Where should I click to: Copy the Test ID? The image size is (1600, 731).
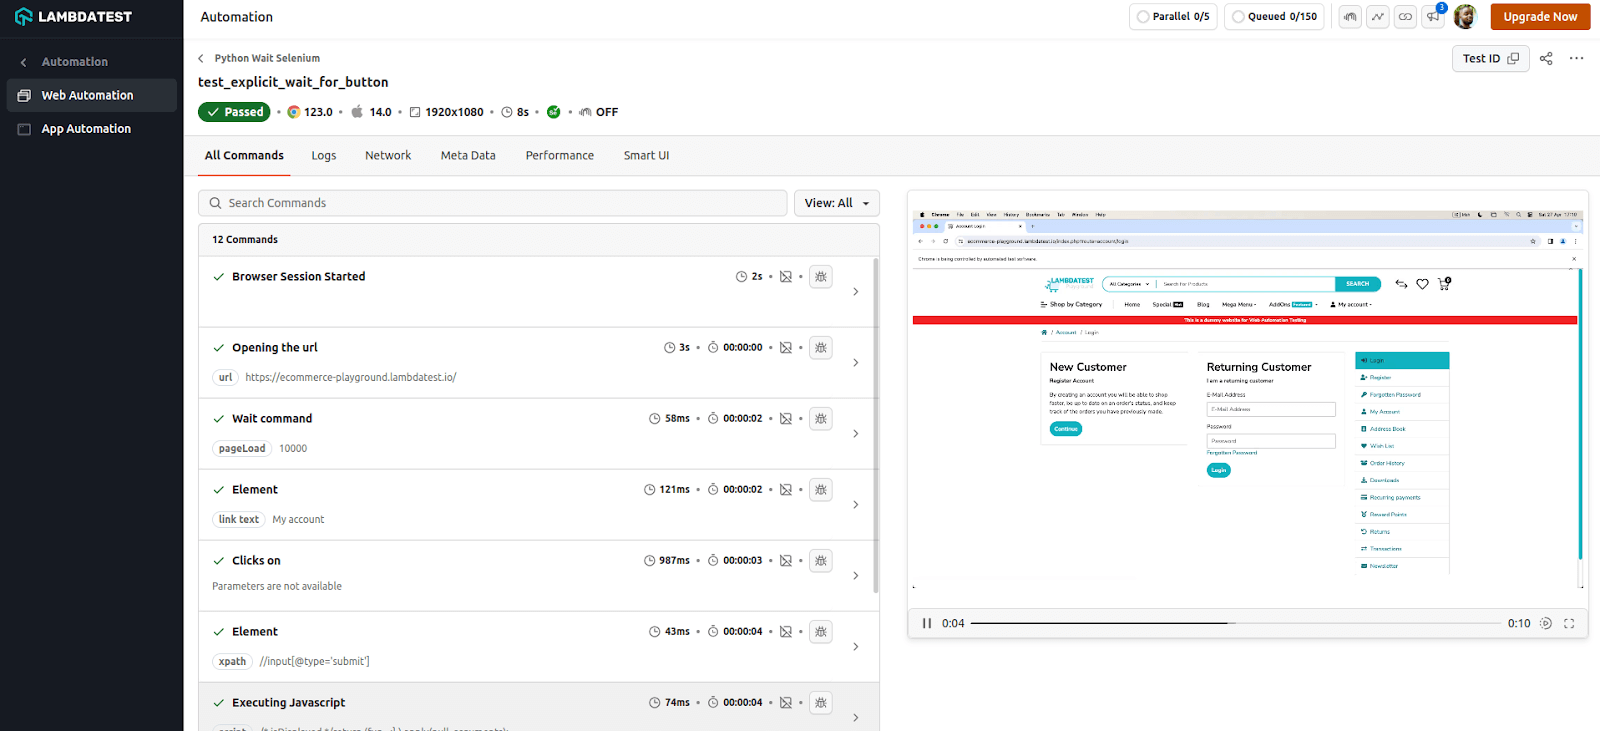[x=1490, y=58]
